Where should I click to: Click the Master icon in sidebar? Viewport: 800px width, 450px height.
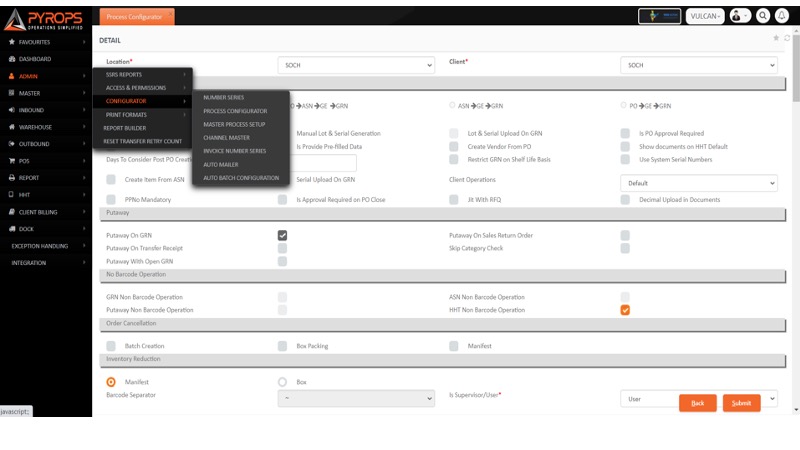tap(12, 93)
